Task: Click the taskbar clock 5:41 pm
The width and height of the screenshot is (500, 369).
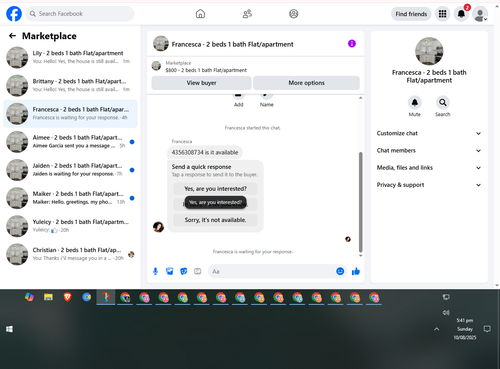Action: click(465, 320)
